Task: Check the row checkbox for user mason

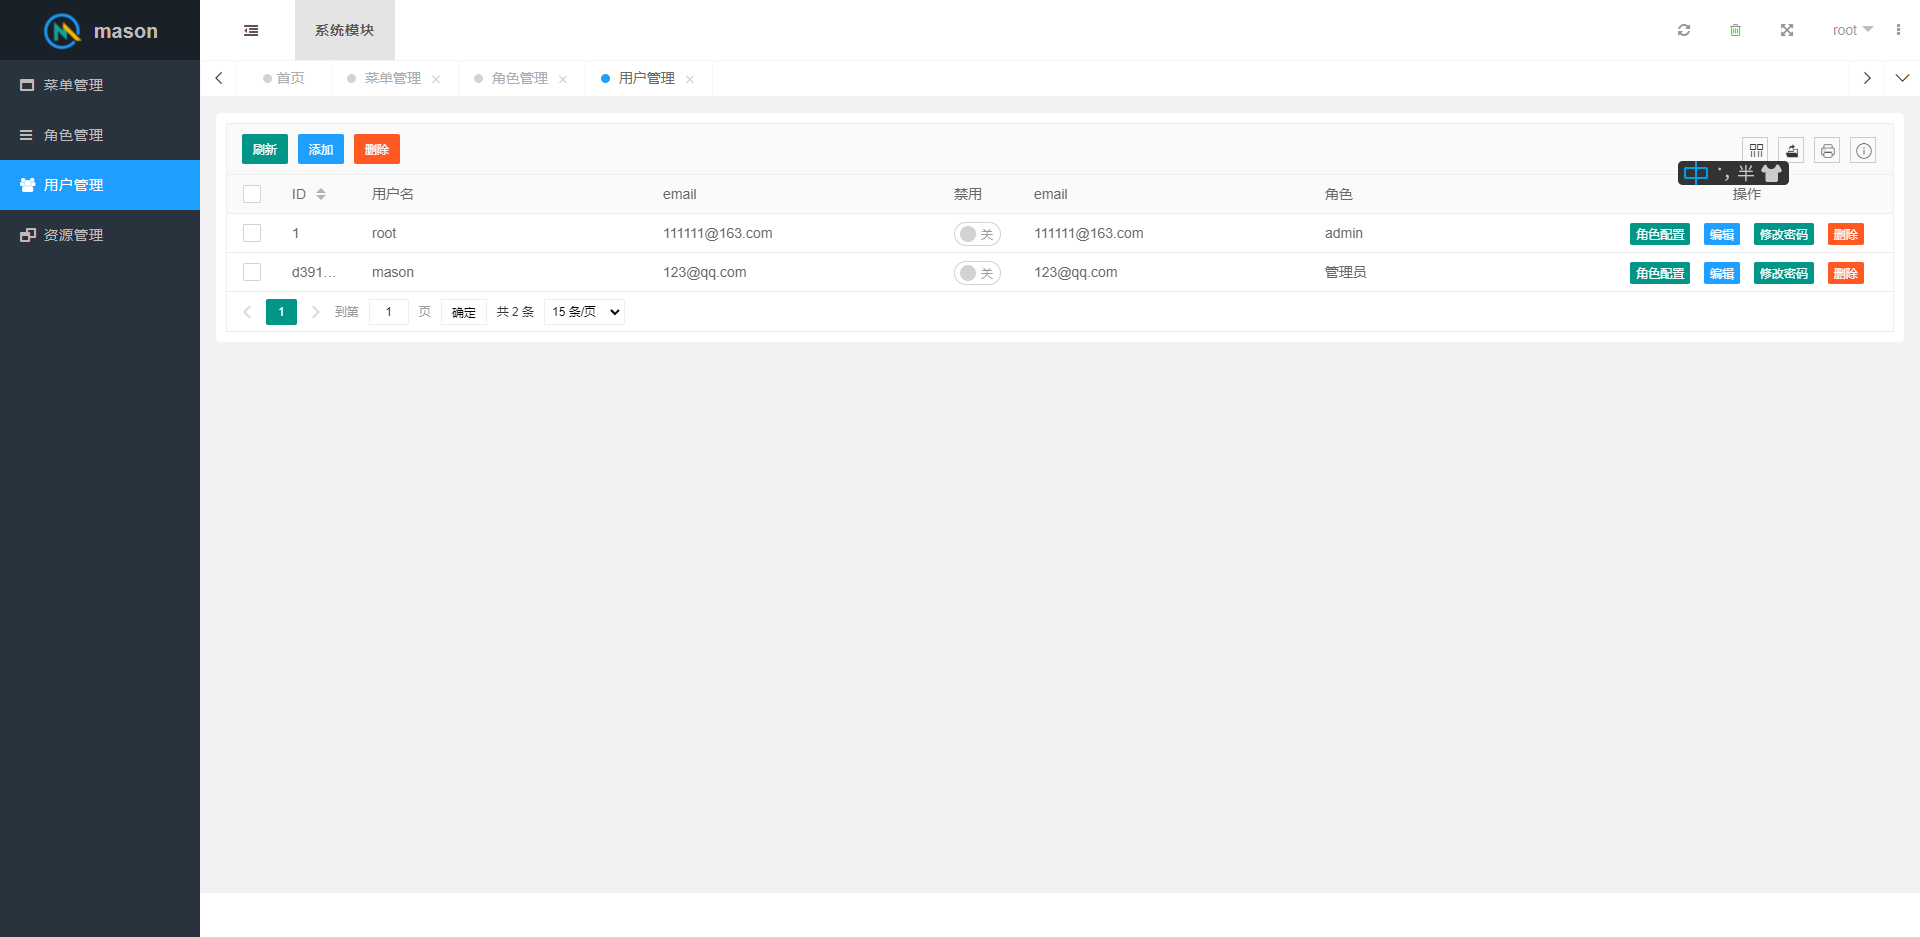Action: pos(252,272)
